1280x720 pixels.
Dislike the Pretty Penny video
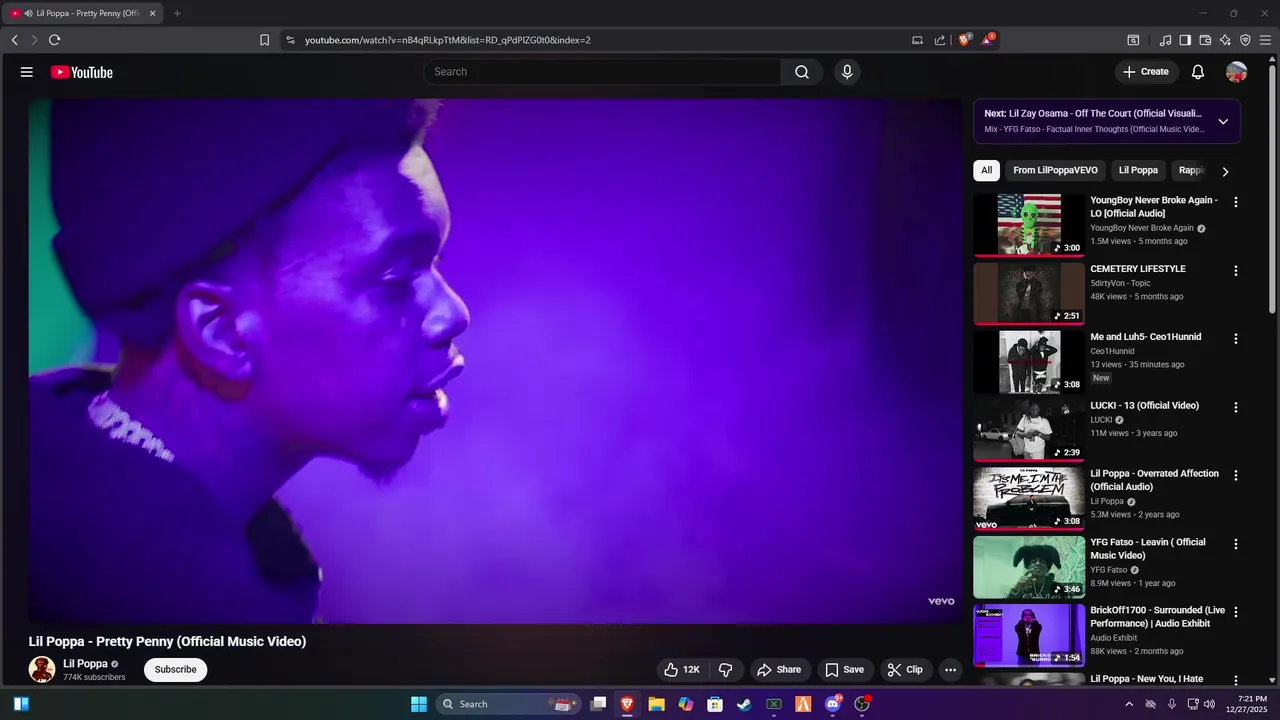(726, 670)
